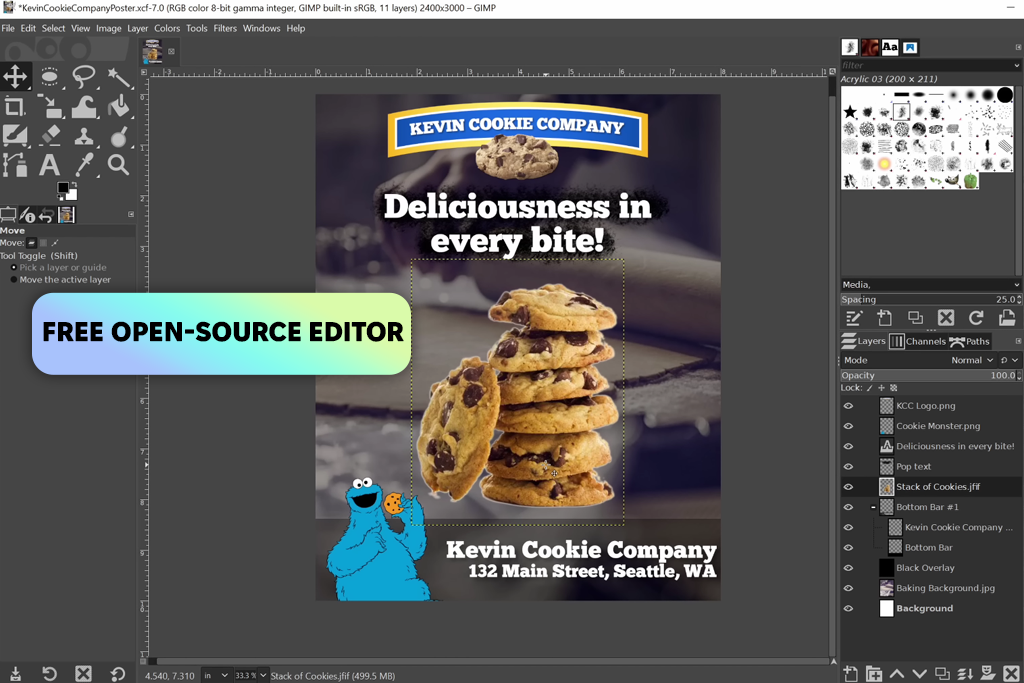Open the Device Status tab icon

click(x=27, y=215)
